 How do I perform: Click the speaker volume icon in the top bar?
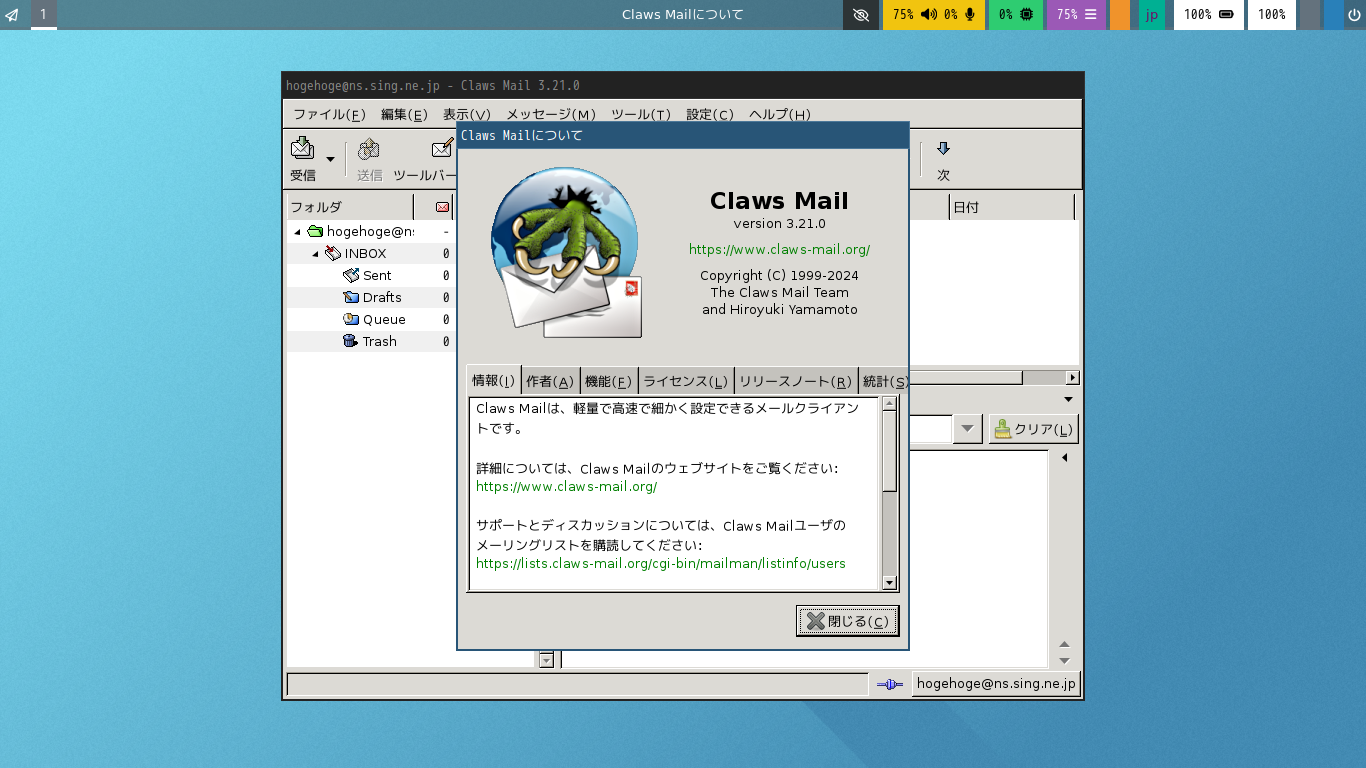click(x=929, y=15)
